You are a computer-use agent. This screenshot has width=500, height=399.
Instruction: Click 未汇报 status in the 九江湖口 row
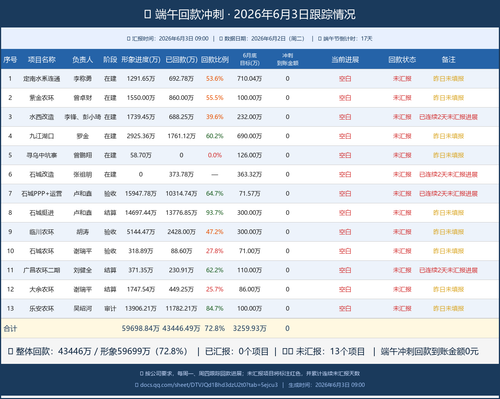(x=402, y=136)
